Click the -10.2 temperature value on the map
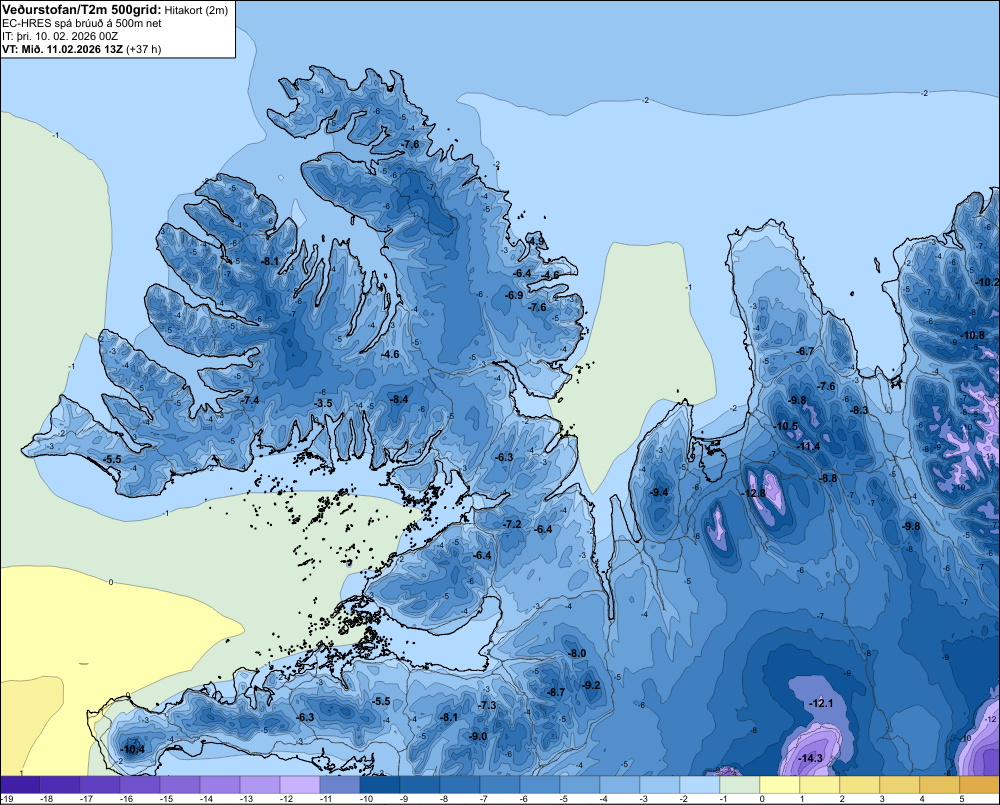 [987, 283]
